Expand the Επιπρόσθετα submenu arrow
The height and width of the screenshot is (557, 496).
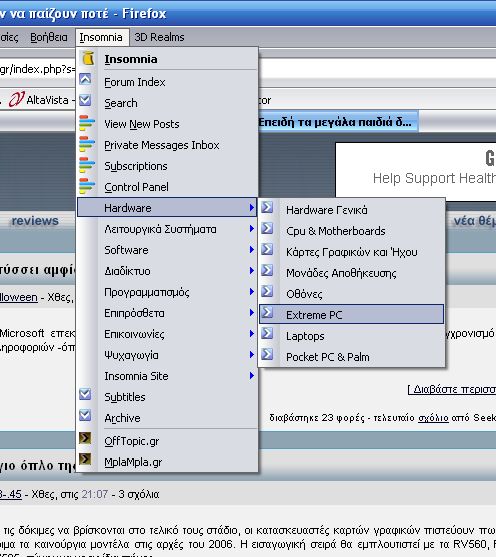click(x=252, y=313)
